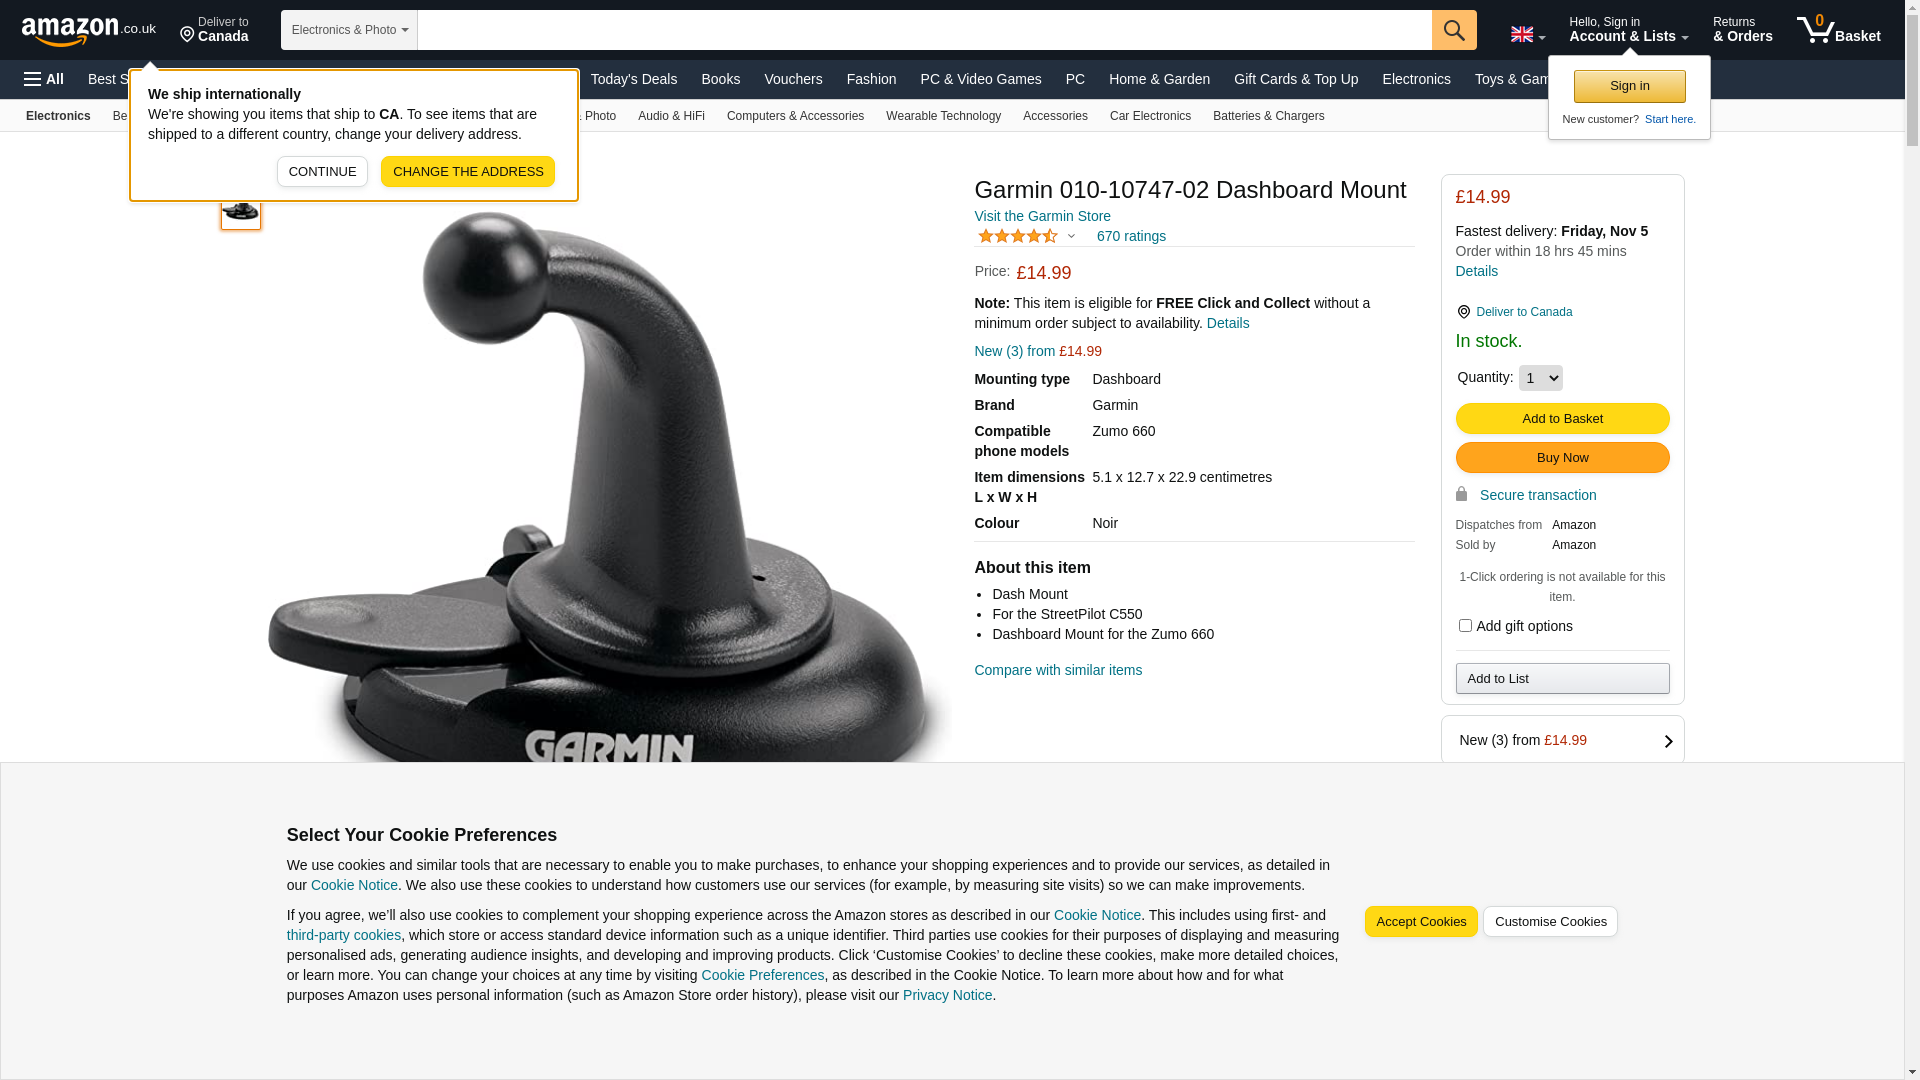Screen dimensions: 1920x1080
Task: Expand the New (3) from £14.99 chevron
Action: coord(1668,741)
